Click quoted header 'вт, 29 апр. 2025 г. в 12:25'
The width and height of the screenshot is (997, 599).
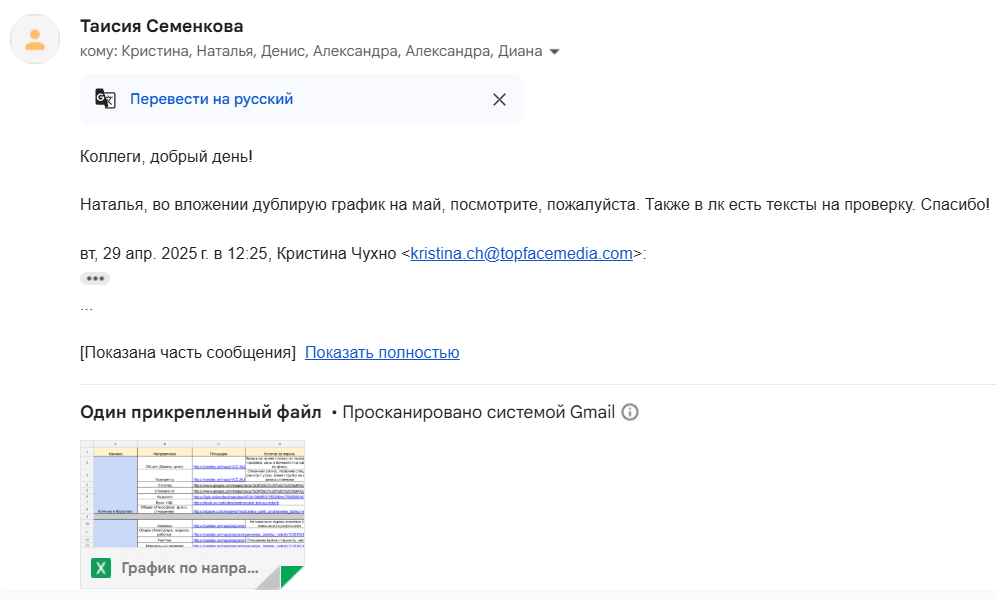tap(174, 253)
